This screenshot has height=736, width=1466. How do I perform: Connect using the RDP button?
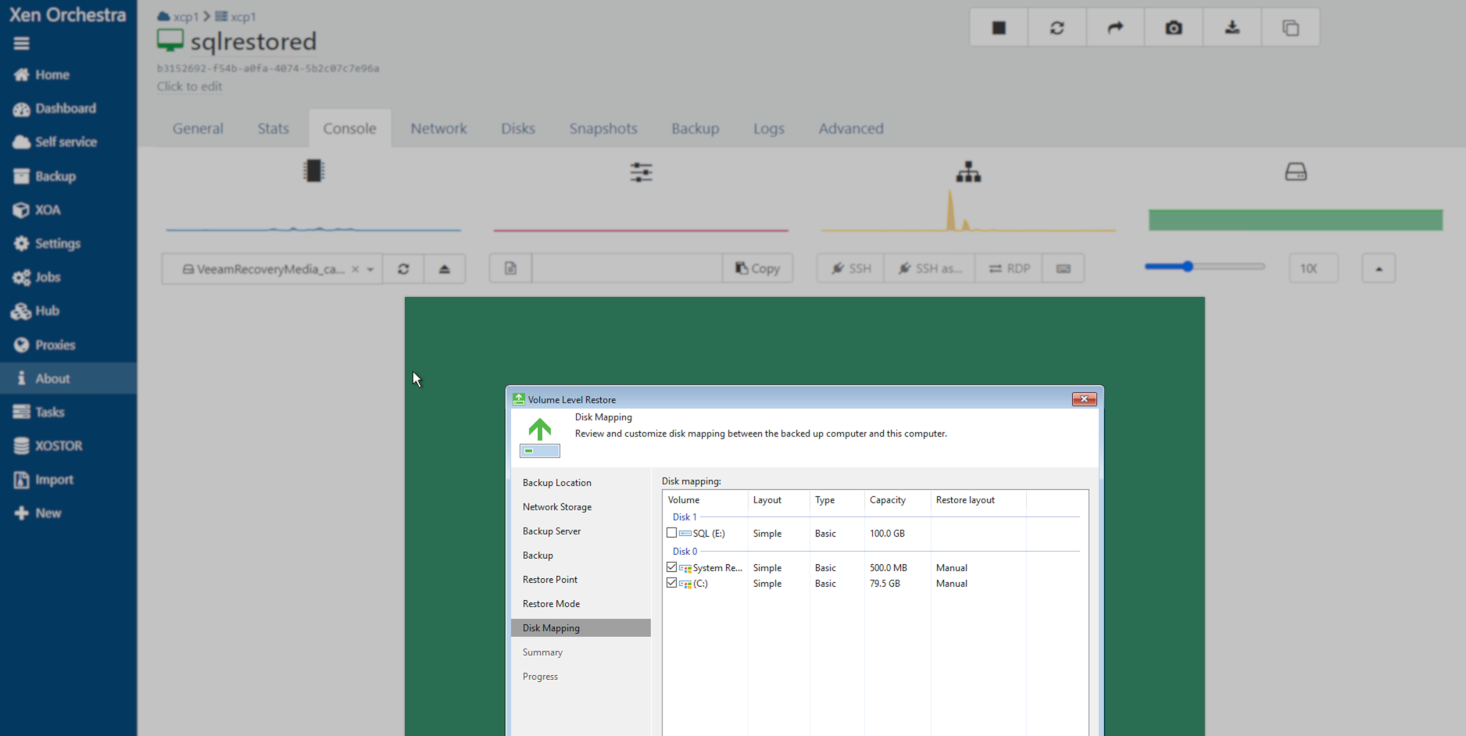pos(1009,269)
